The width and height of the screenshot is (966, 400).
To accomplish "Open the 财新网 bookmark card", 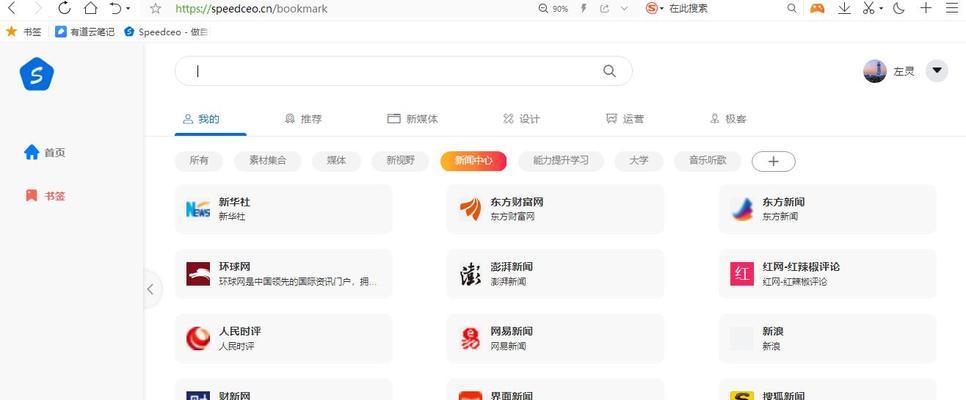I will 283,390.
